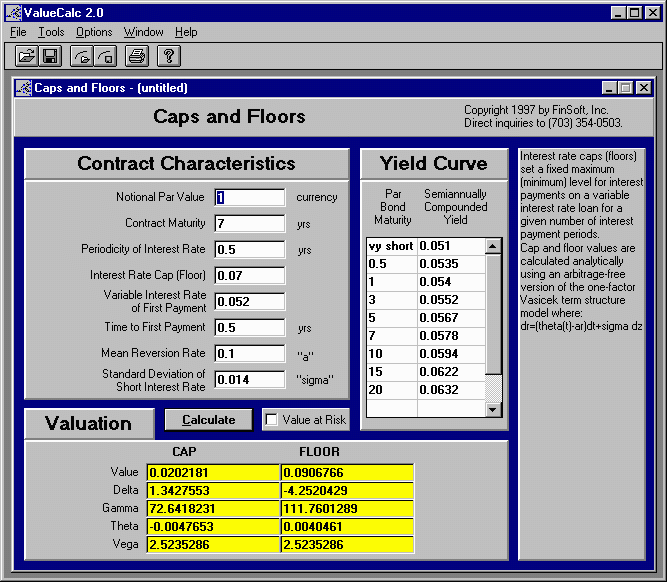This screenshot has height=582, width=667.
Task: Click the save yield curve toolbar icon
Action: (x=104, y=56)
